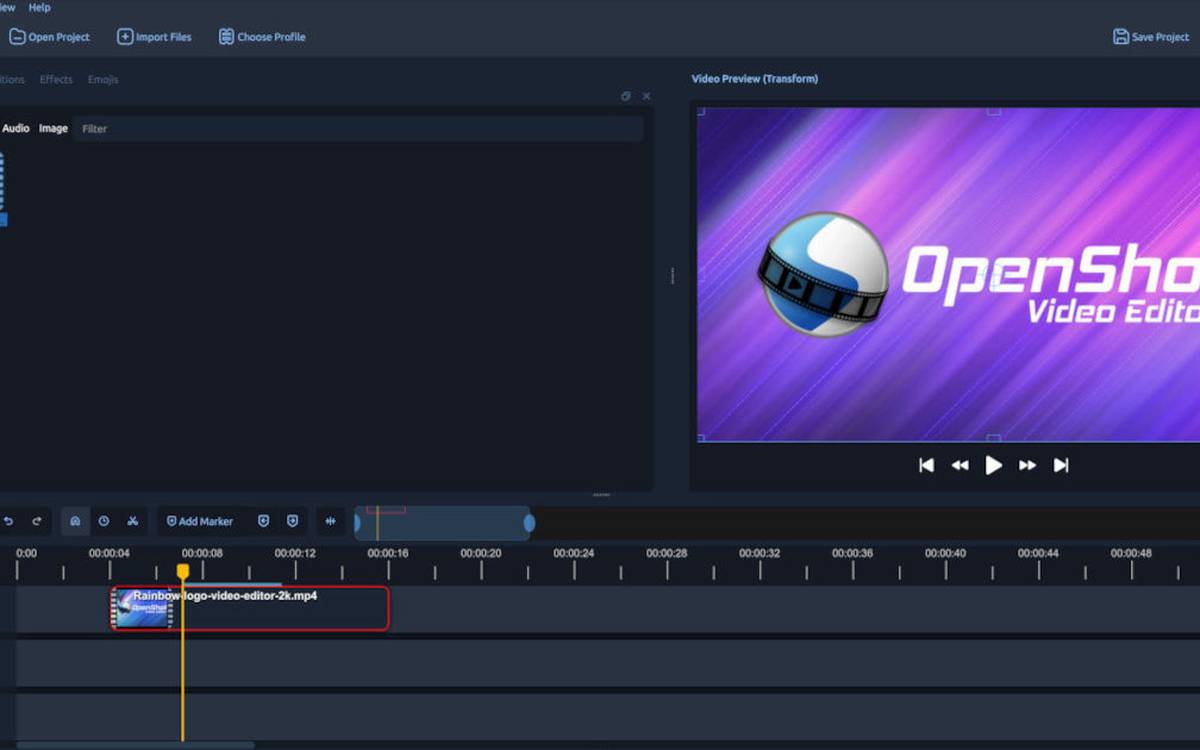Switch to the Effects tab
Image resolution: width=1200 pixels, height=750 pixels.
[56, 79]
